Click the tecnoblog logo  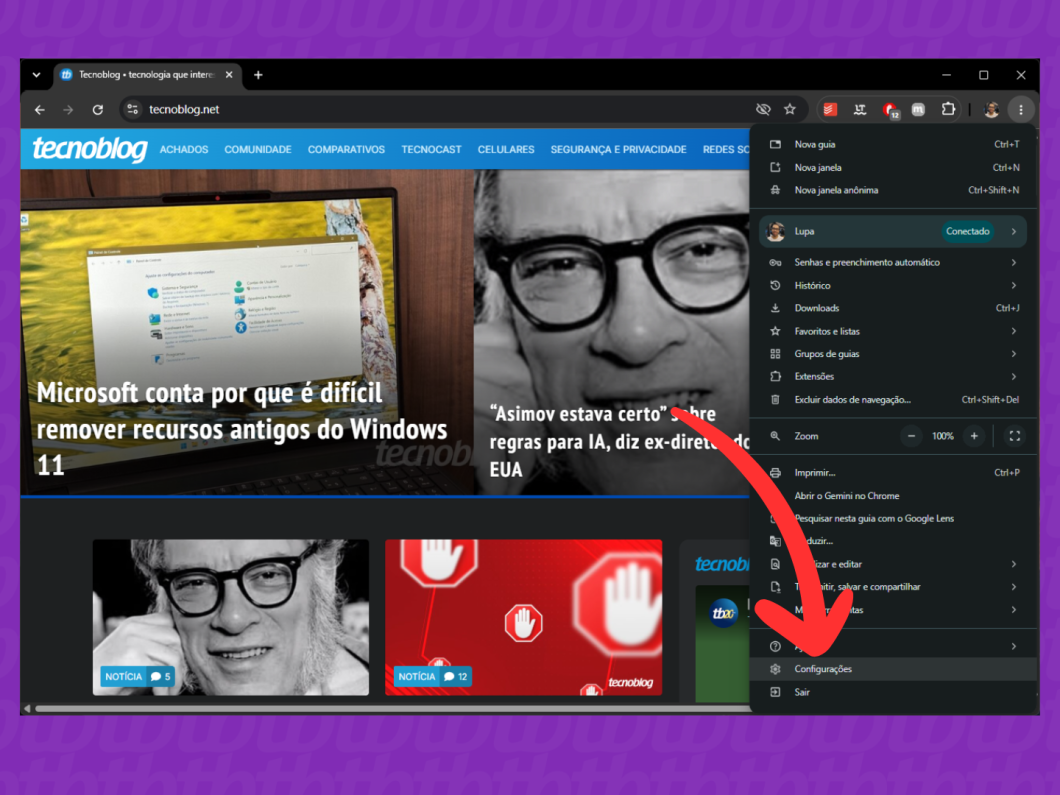tap(90, 149)
